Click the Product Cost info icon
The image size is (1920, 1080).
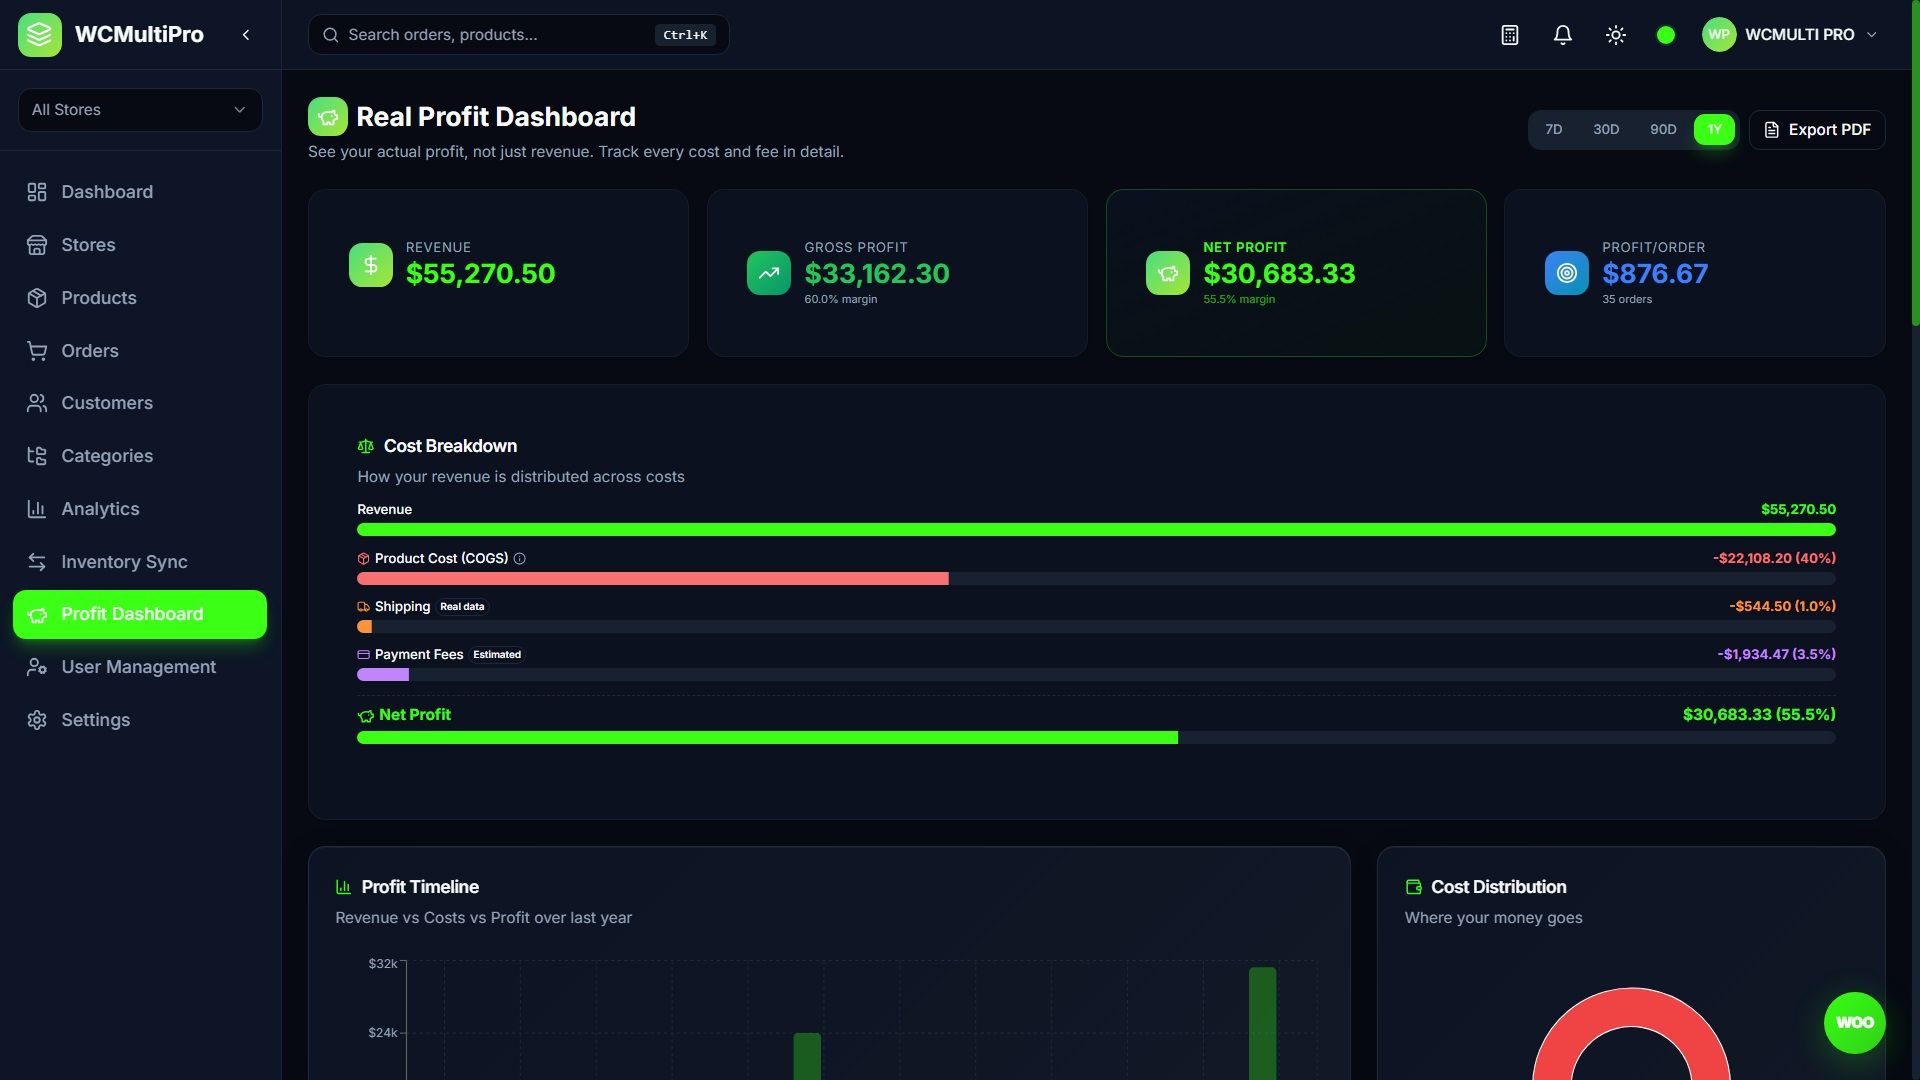tap(520, 559)
